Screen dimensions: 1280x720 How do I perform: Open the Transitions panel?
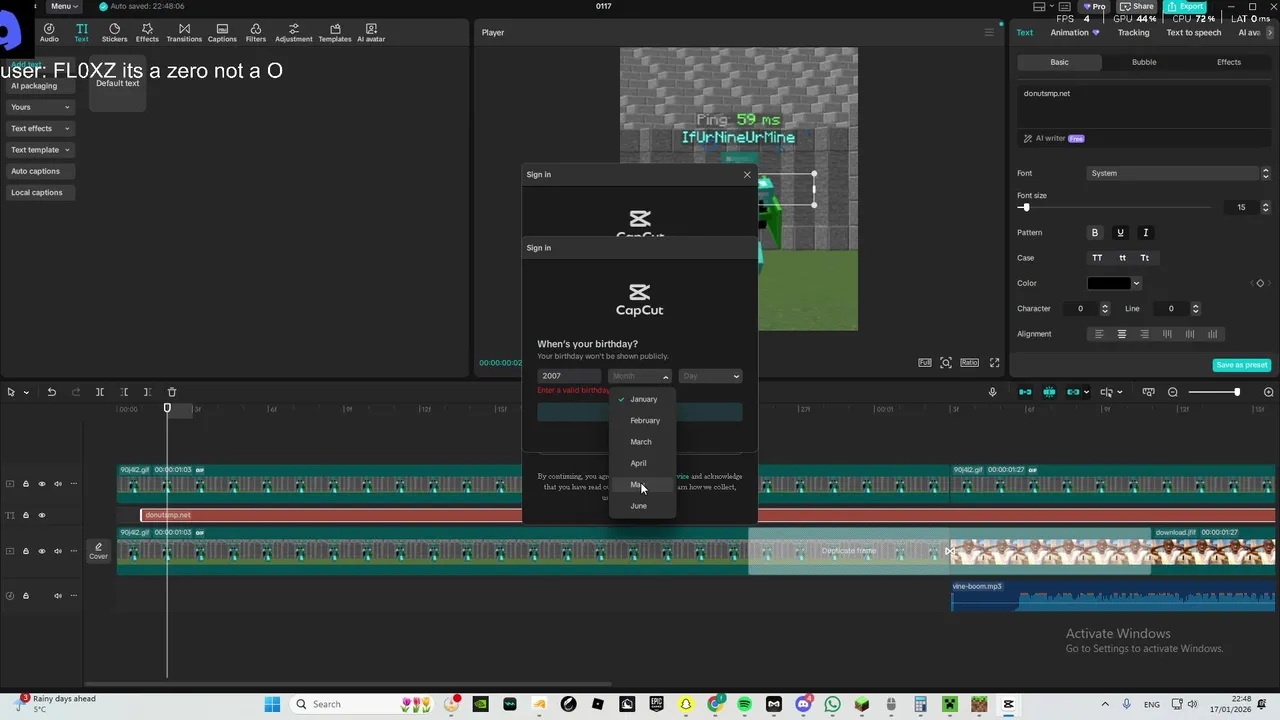pyautogui.click(x=184, y=33)
